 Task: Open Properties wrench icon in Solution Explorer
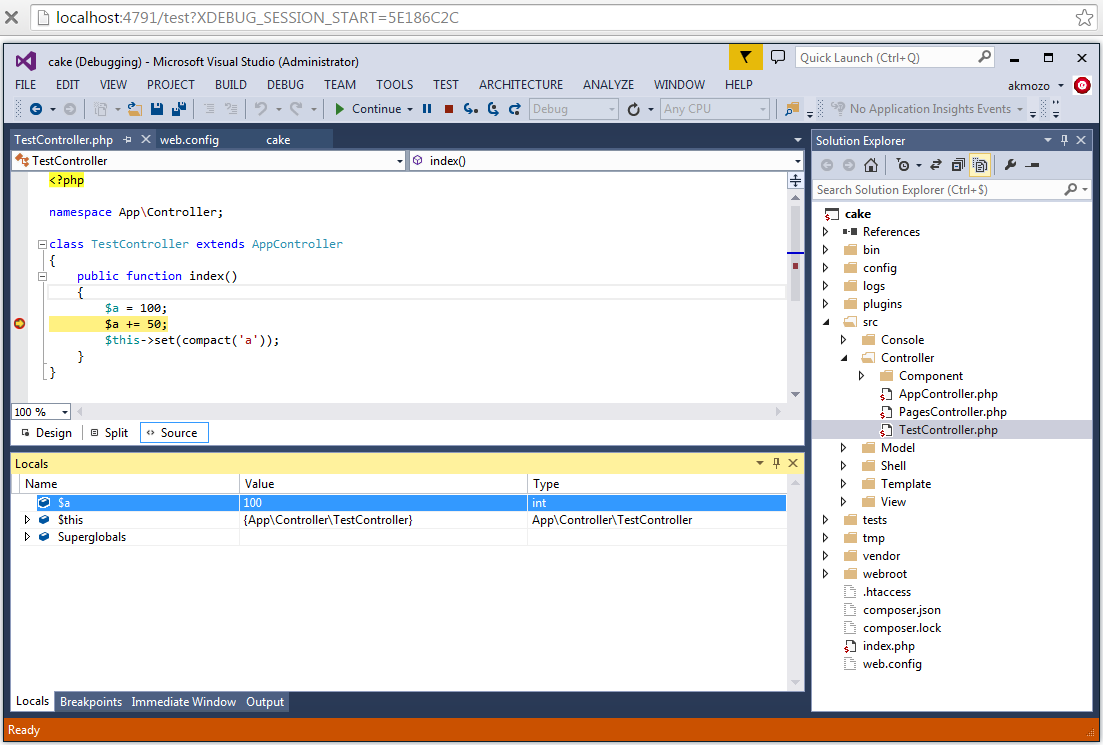tap(1010, 165)
